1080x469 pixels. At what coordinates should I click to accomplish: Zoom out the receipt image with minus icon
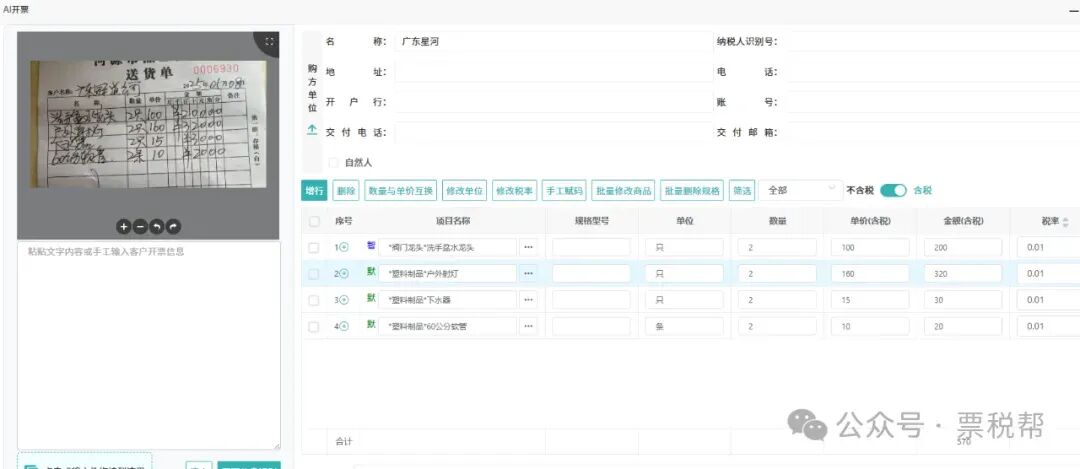(140, 226)
